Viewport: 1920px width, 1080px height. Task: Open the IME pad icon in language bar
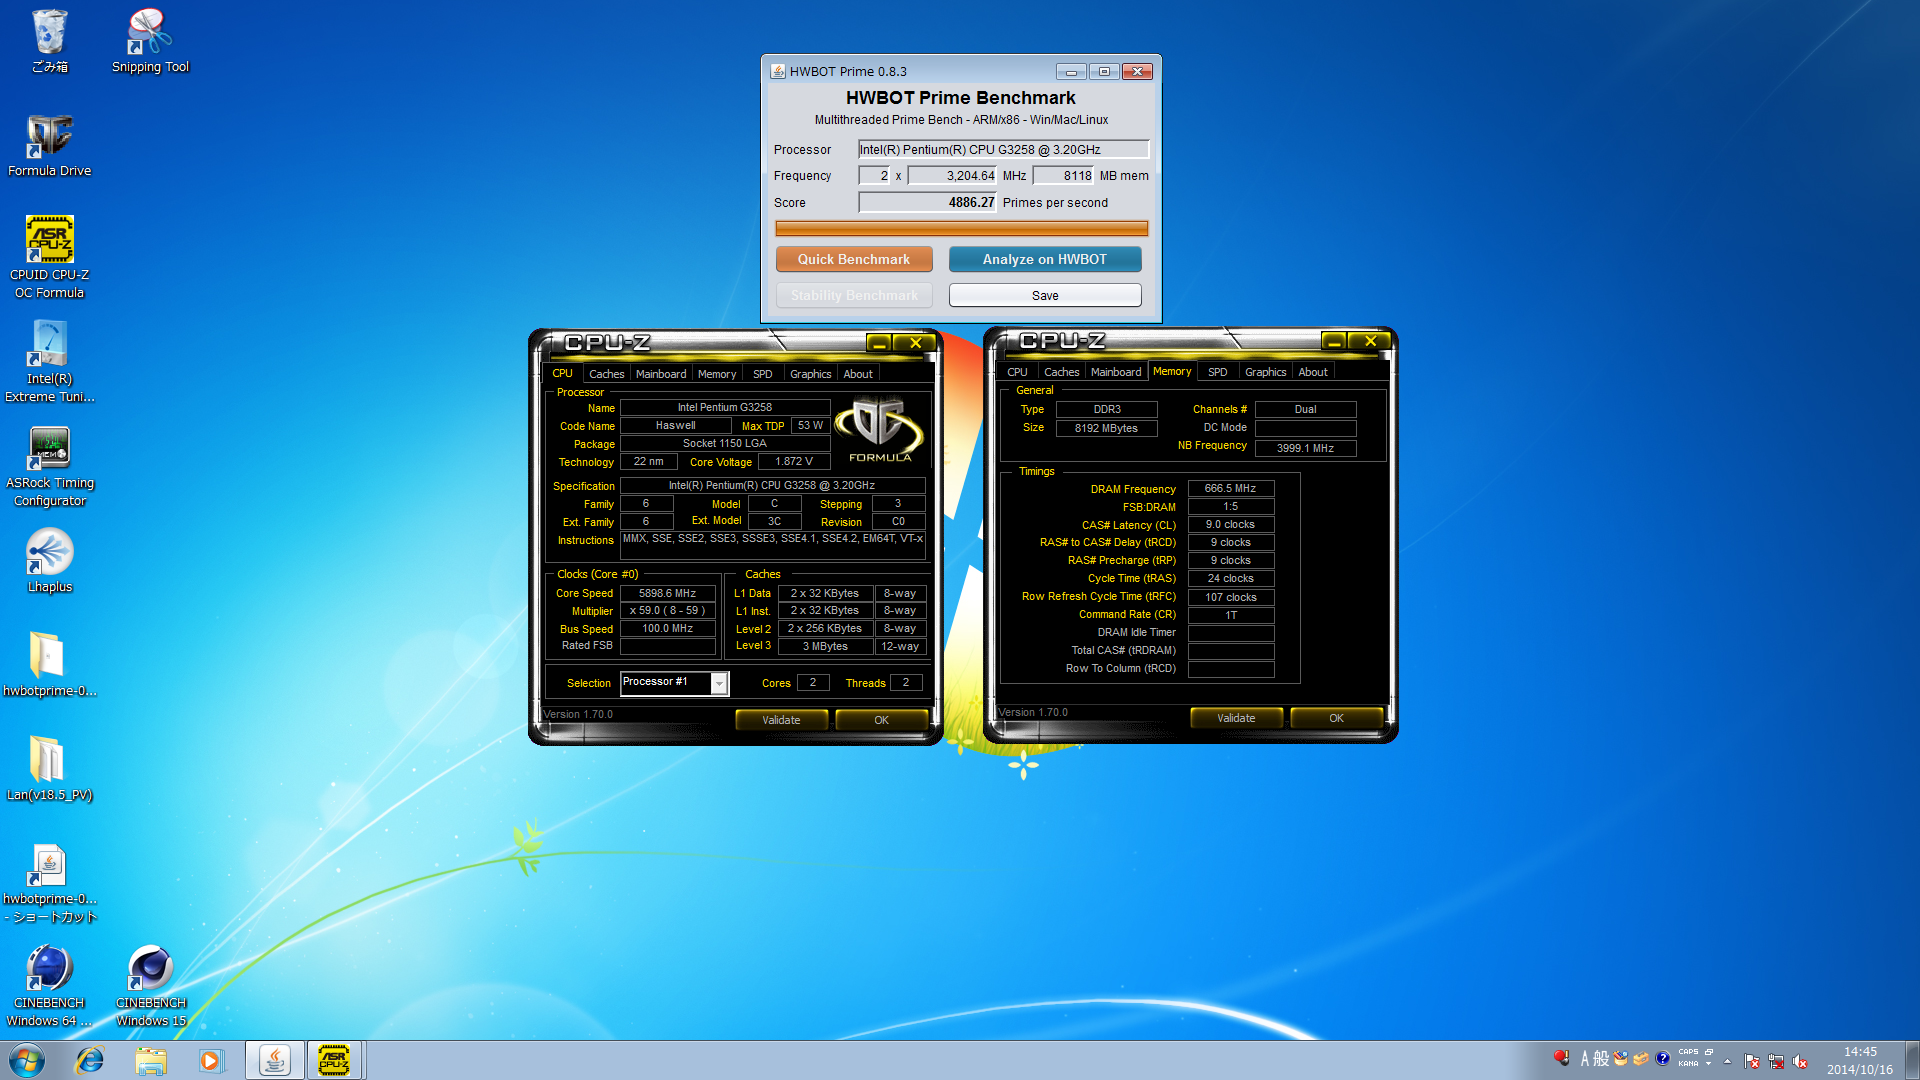[1621, 1058]
